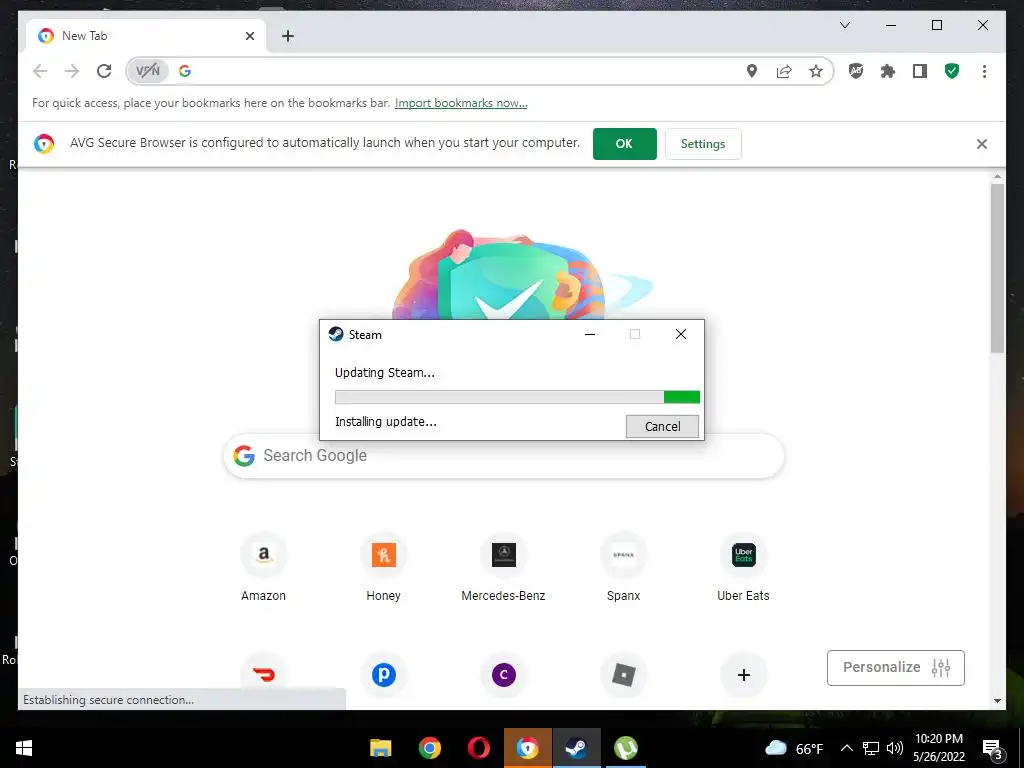Screen dimensions: 1024x768
Task: Open the notification center icon
Action: 993,749
